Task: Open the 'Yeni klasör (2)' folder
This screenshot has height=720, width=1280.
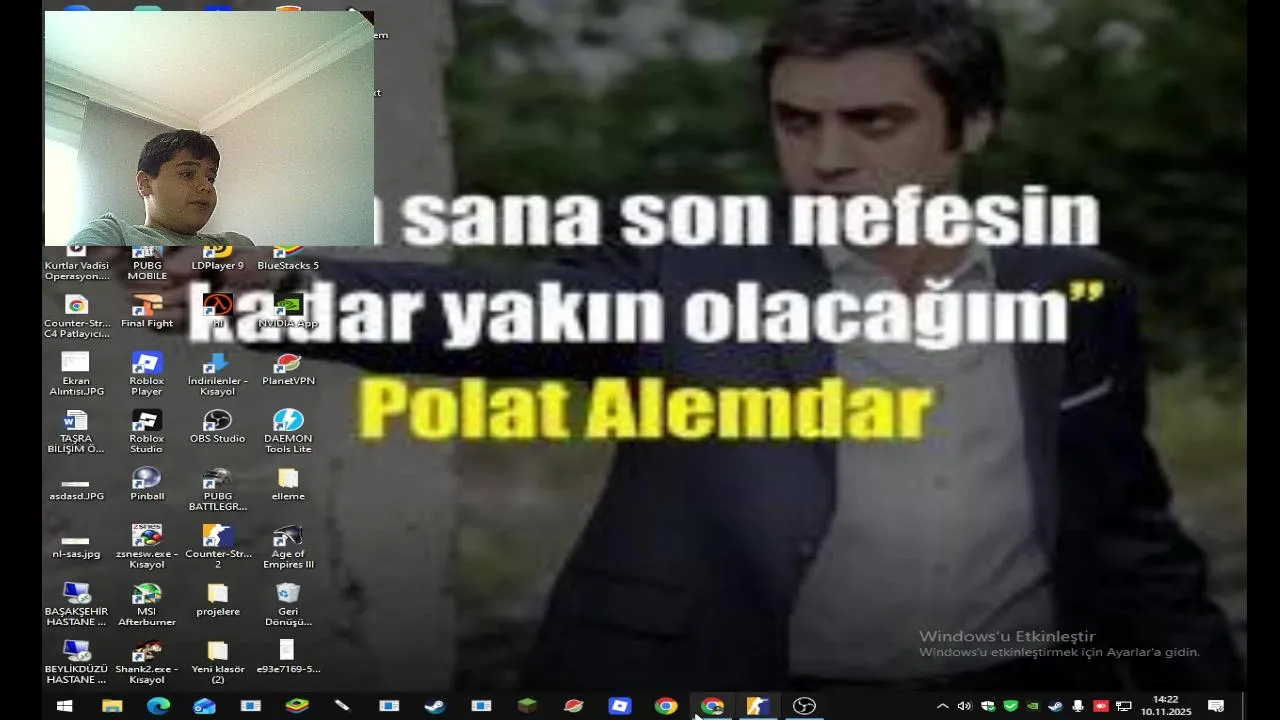Action: point(217,661)
